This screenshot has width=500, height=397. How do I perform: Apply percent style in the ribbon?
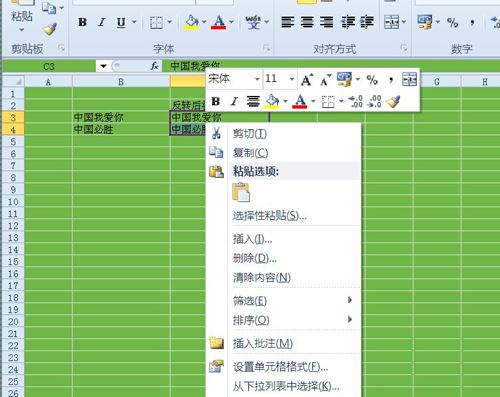pyautogui.click(x=452, y=23)
